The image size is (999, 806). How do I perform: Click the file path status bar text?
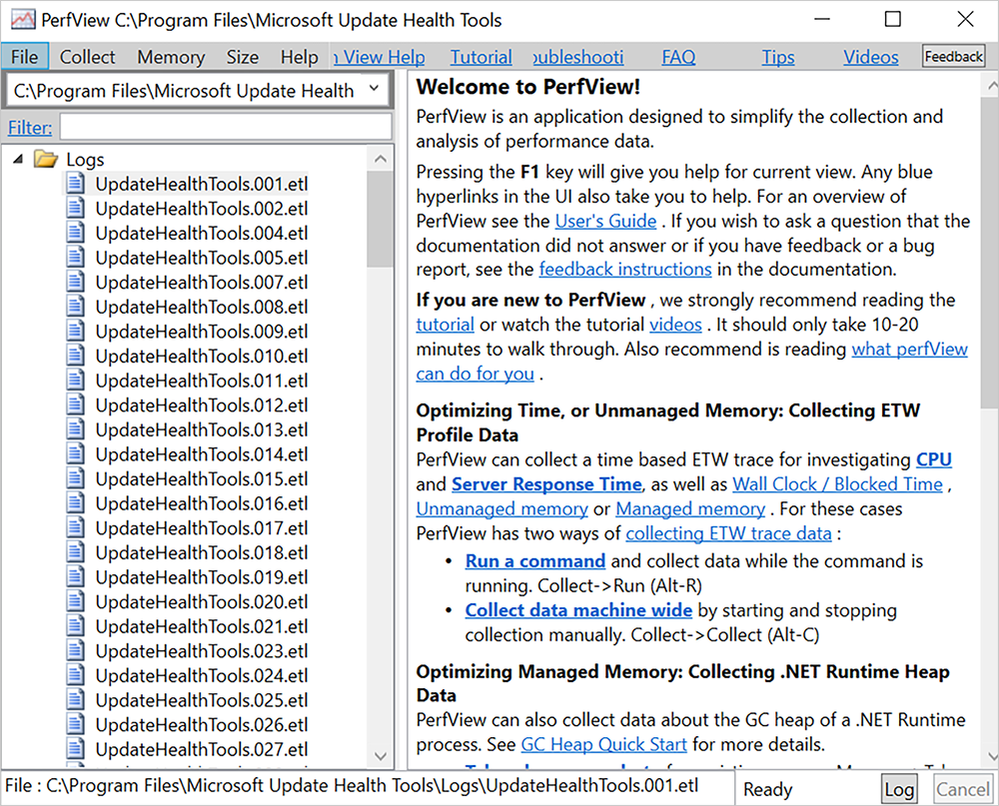click(x=352, y=786)
